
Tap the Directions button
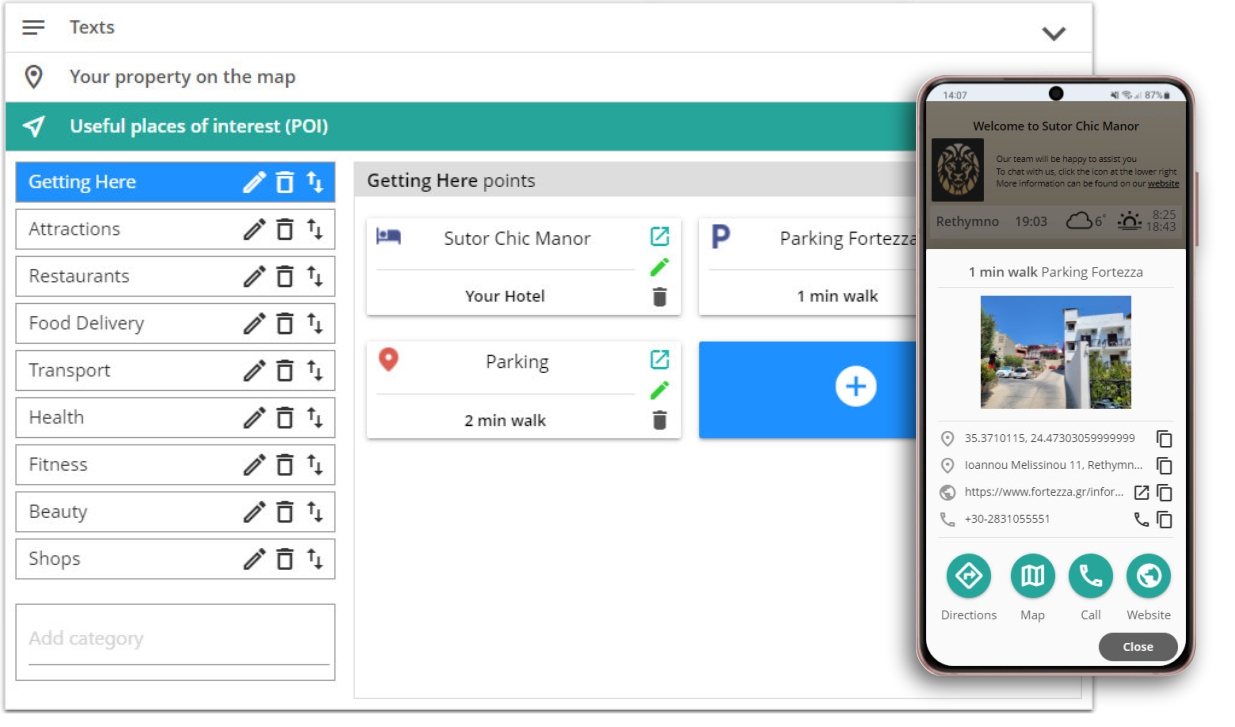tap(968, 576)
